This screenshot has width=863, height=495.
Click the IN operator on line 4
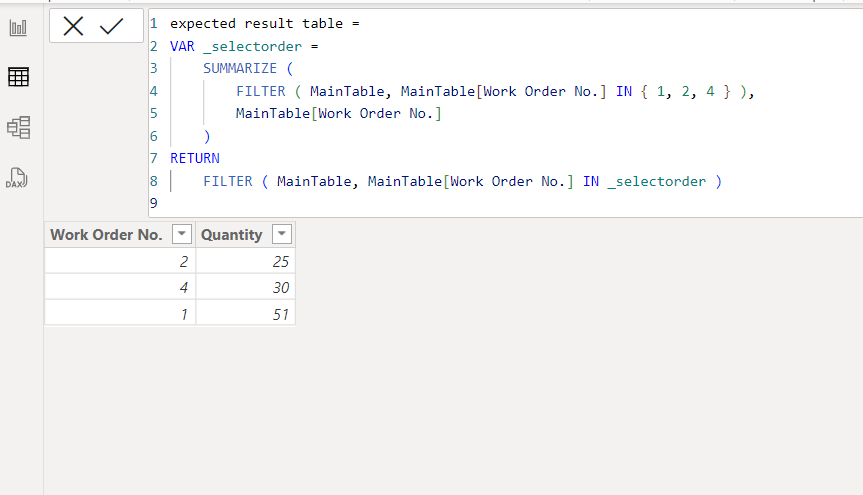(624, 91)
